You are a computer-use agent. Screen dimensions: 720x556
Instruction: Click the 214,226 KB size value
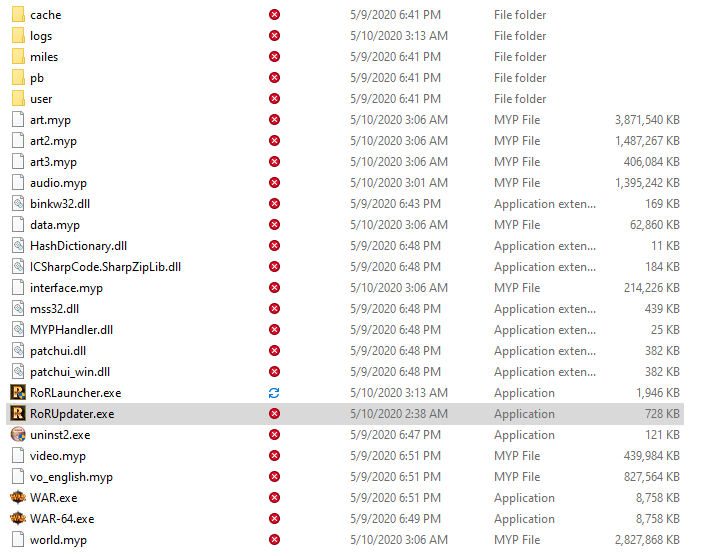[652, 288]
